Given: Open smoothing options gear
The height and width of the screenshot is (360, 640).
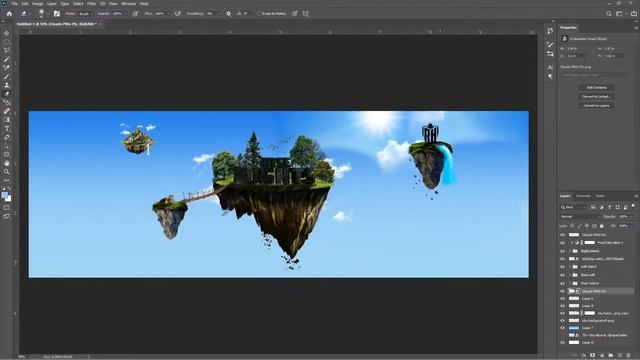Looking at the screenshot, I should pyautogui.click(x=229, y=13).
